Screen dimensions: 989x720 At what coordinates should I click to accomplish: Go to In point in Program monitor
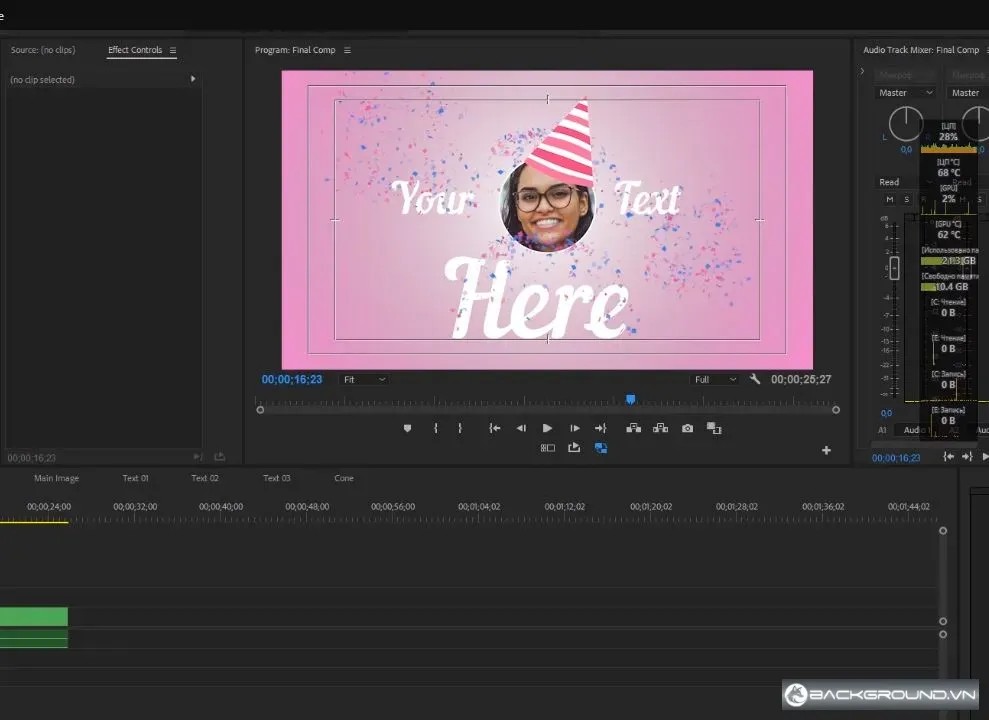click(x=494, y=428)
